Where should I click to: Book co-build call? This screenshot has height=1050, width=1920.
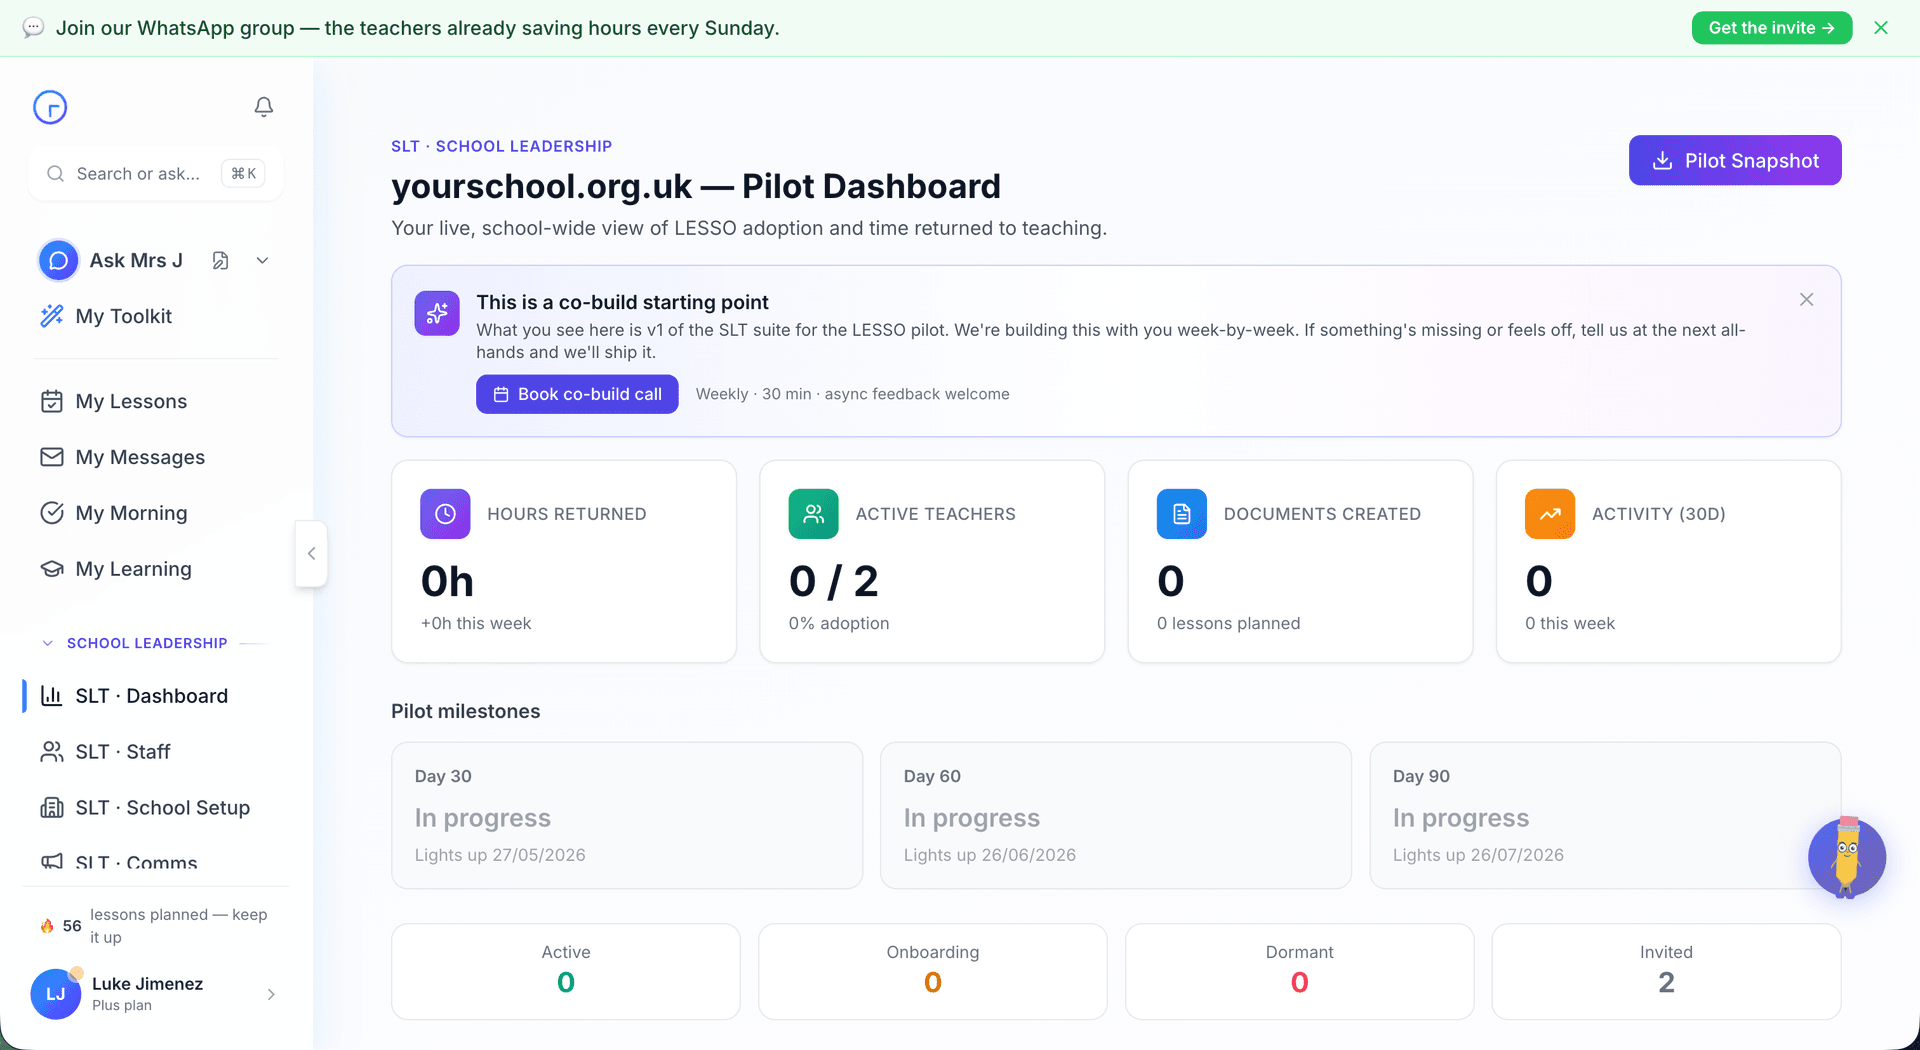click(577, 394)
